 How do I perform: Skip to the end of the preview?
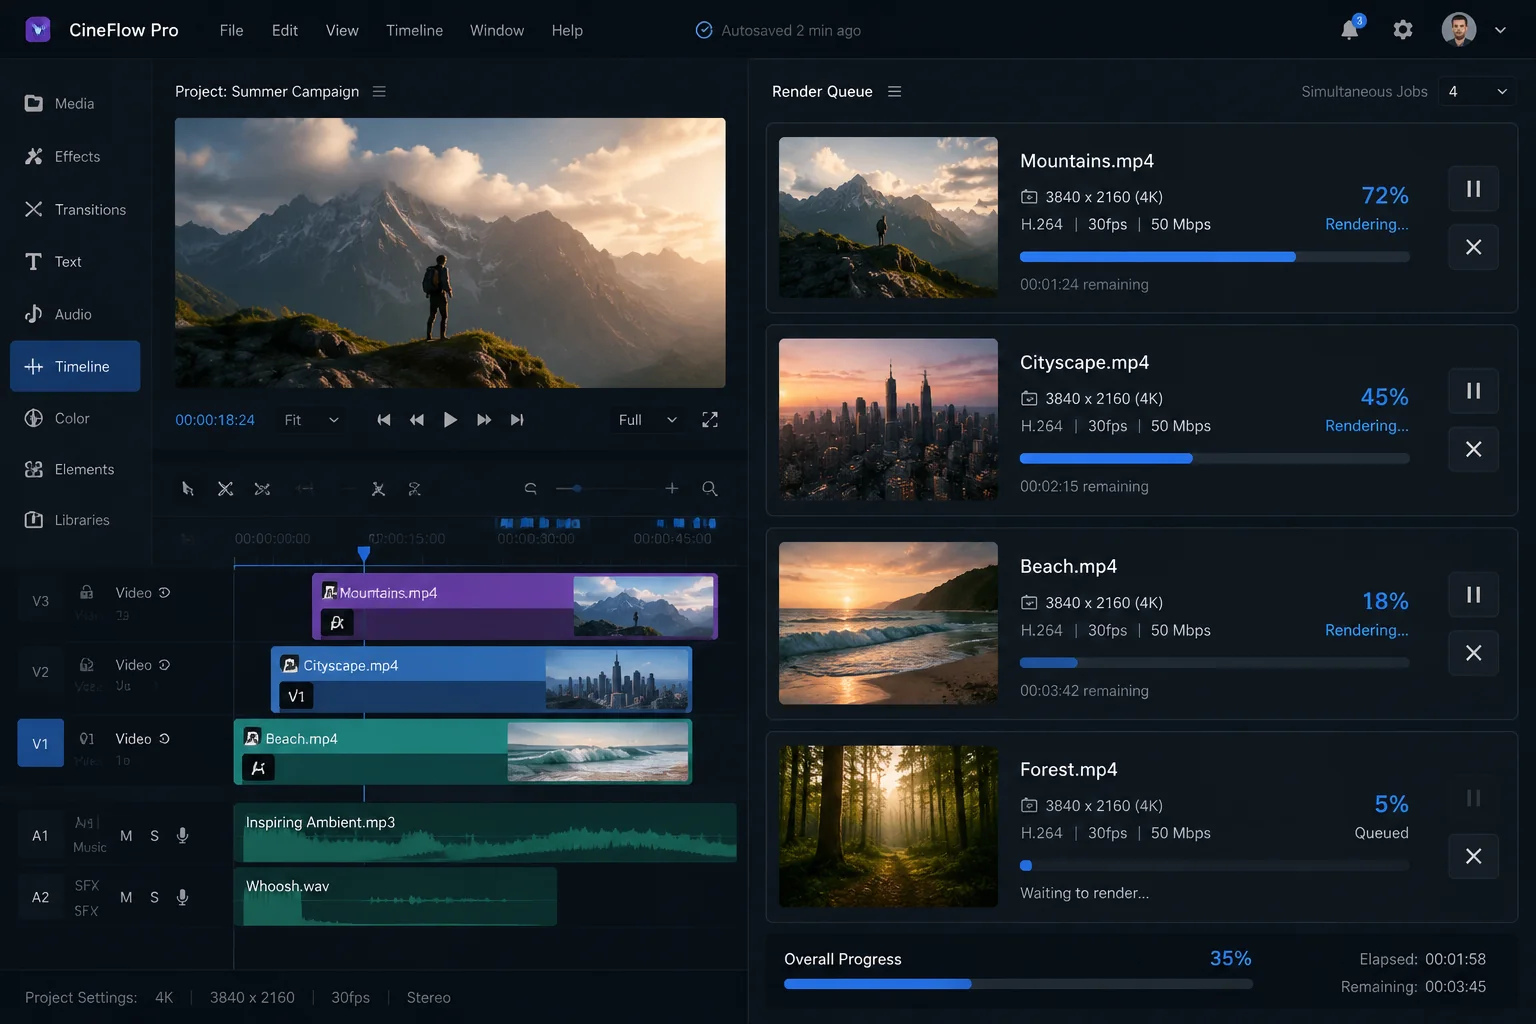coord(517,420)
